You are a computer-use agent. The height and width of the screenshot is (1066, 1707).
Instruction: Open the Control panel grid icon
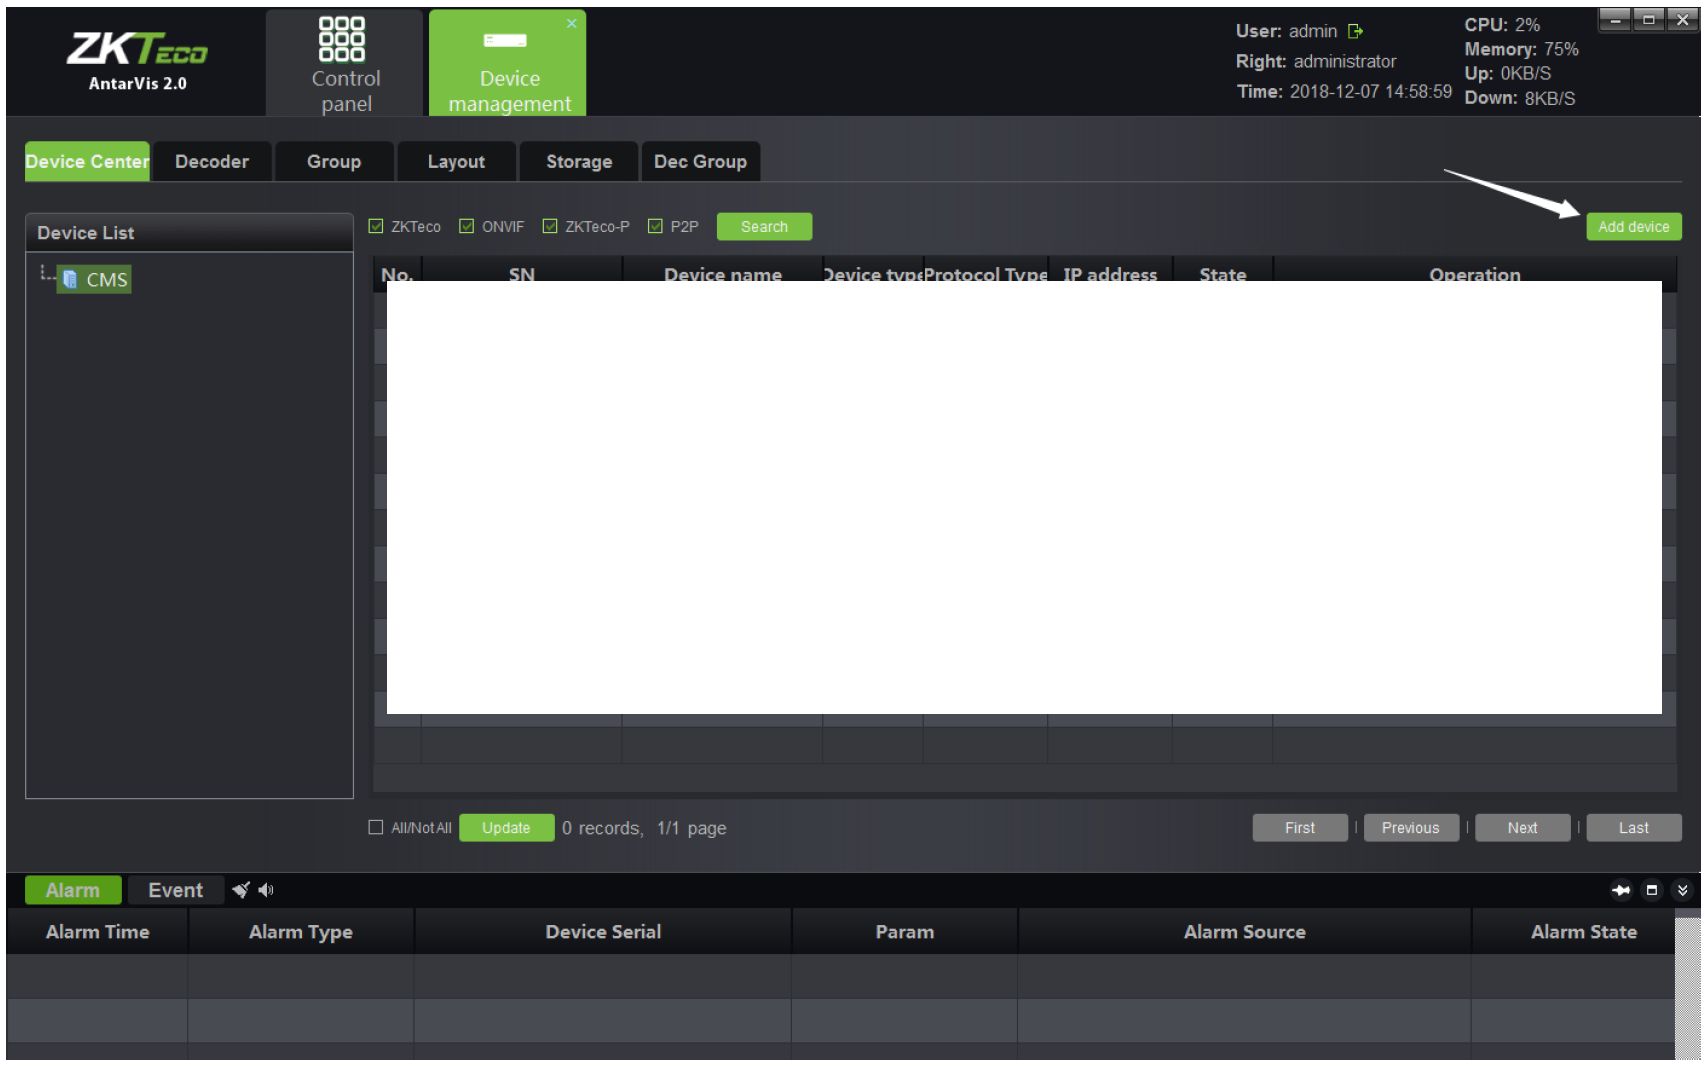pos(341,40)
